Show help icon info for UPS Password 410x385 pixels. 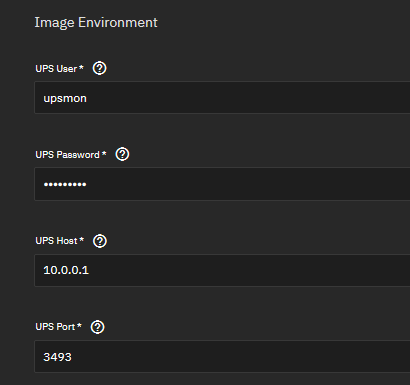pyautogui.click(x=122, y=154)
